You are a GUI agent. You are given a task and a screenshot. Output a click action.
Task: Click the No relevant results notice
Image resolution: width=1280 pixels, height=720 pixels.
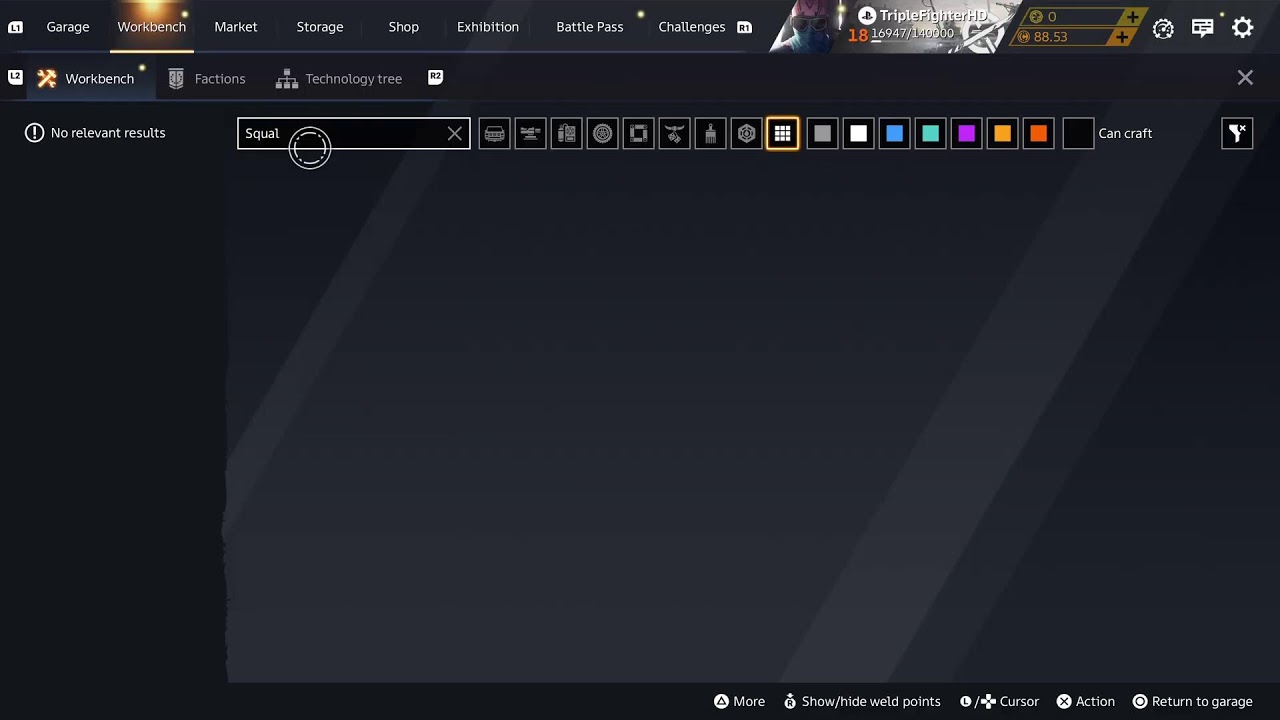pos(95,133)
